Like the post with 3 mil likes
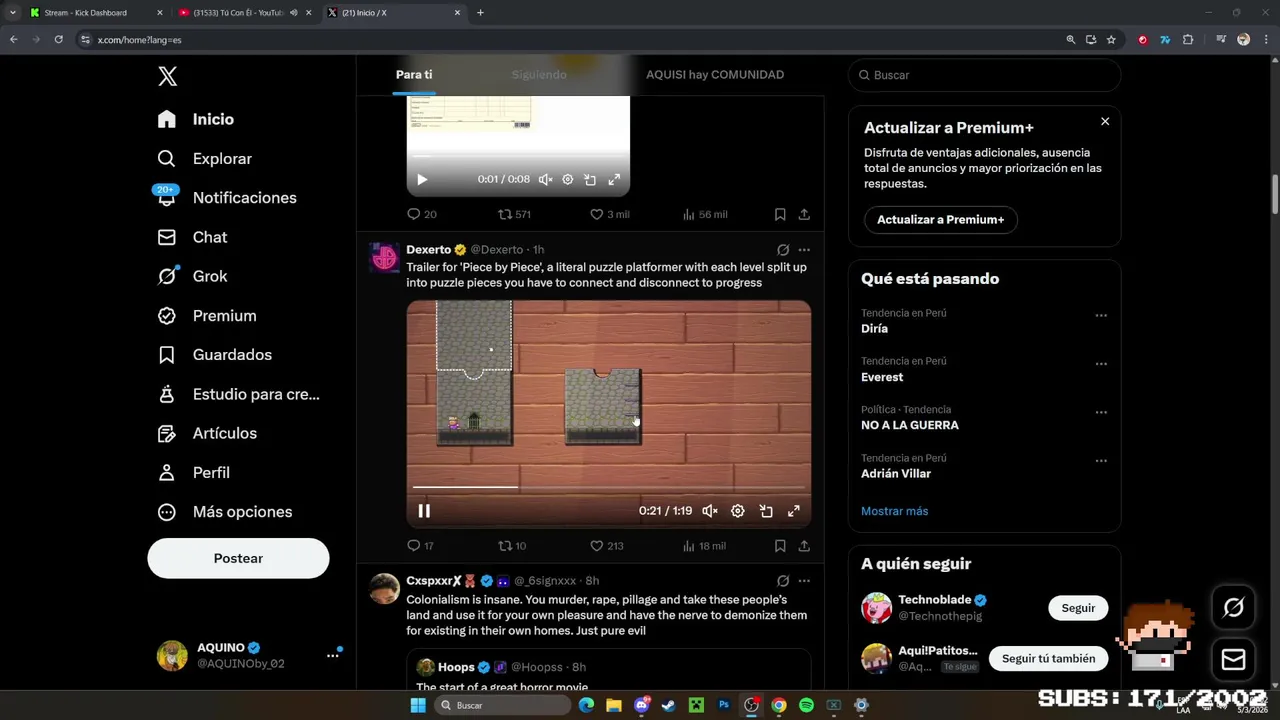This screenshot has height=720, width=1280. [x=609, y=214]
